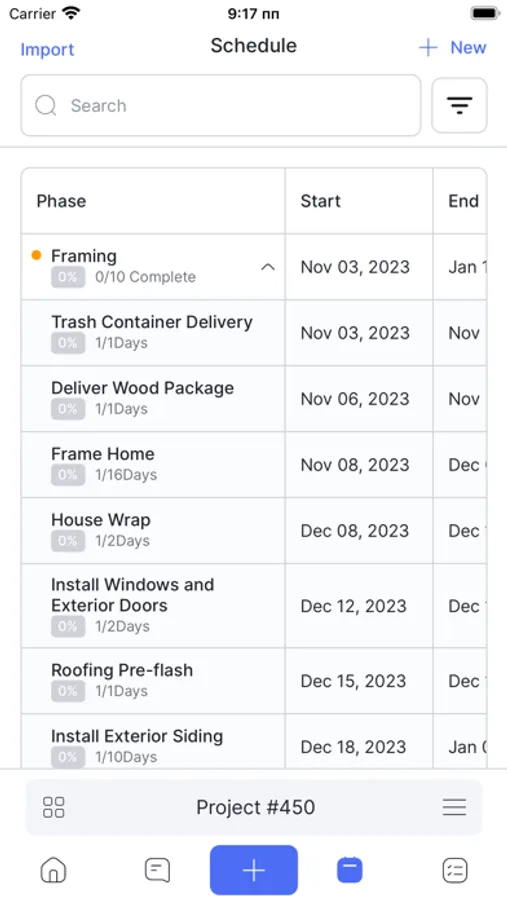This screenshot has height=900, width=507.
Task: Open the grid dashboard icon beside Project #450
Action: 54,807
